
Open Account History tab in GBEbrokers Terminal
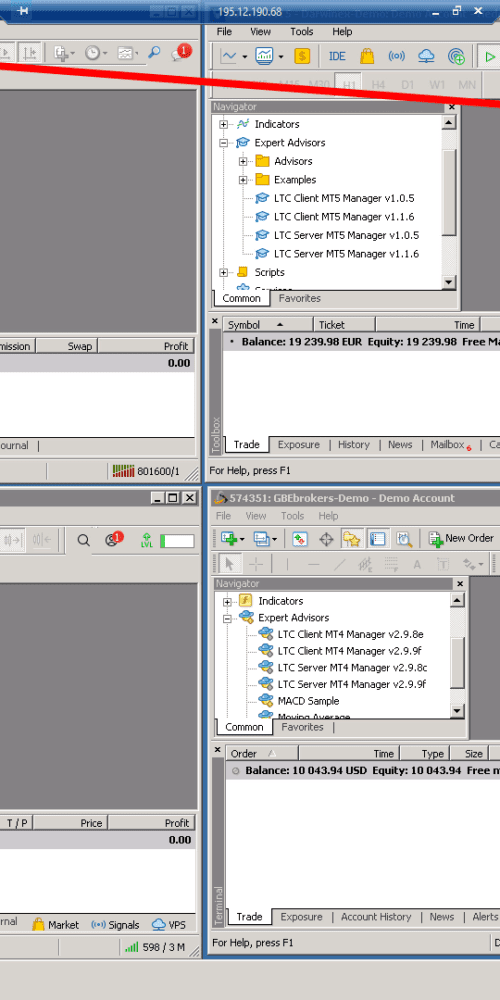point(376,916)
